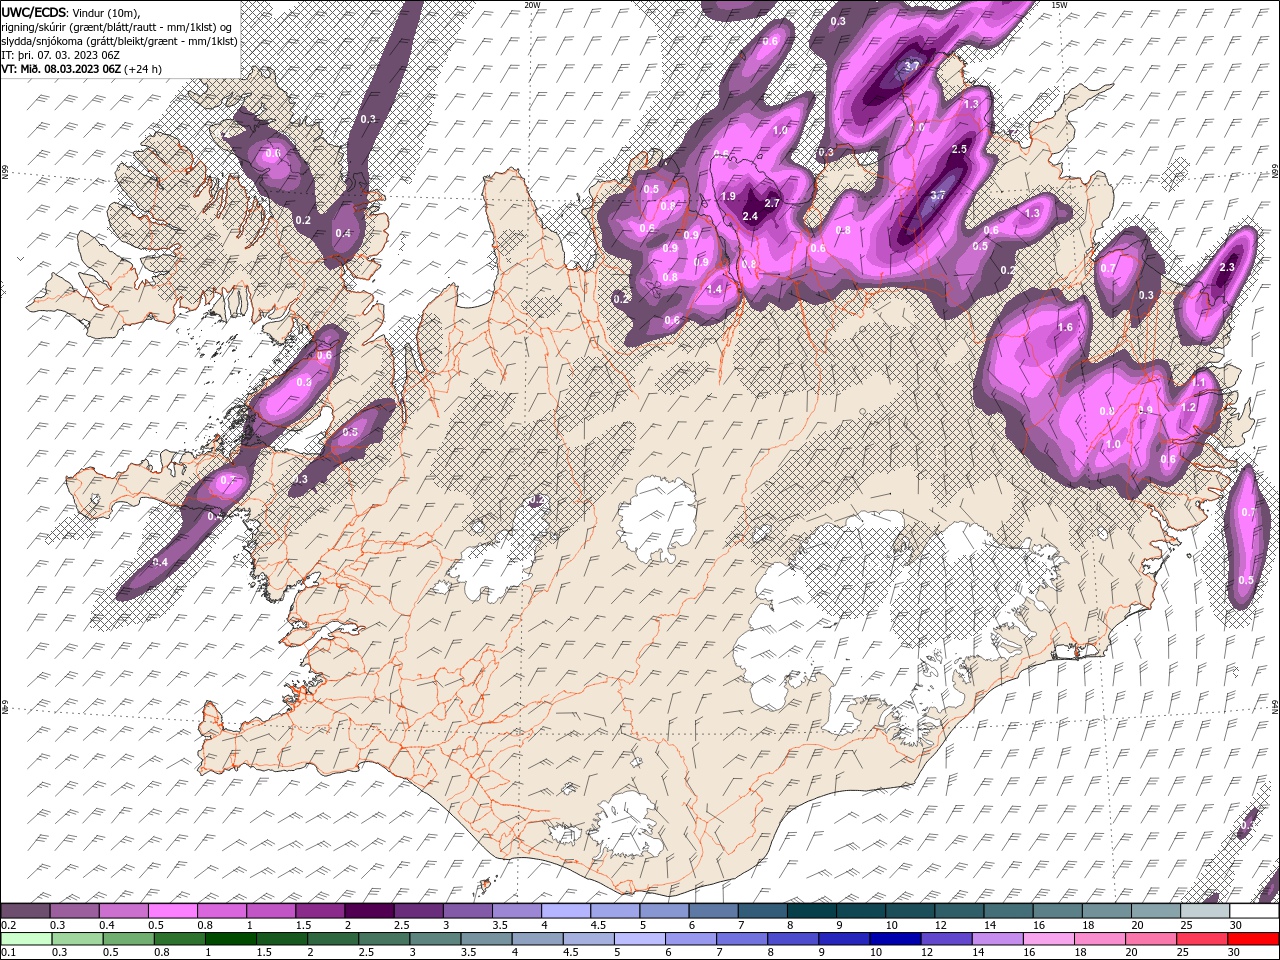Select the 1.9 value label on the map
The width and height of the screenshot is (1280, 960).
pos(728,196)
